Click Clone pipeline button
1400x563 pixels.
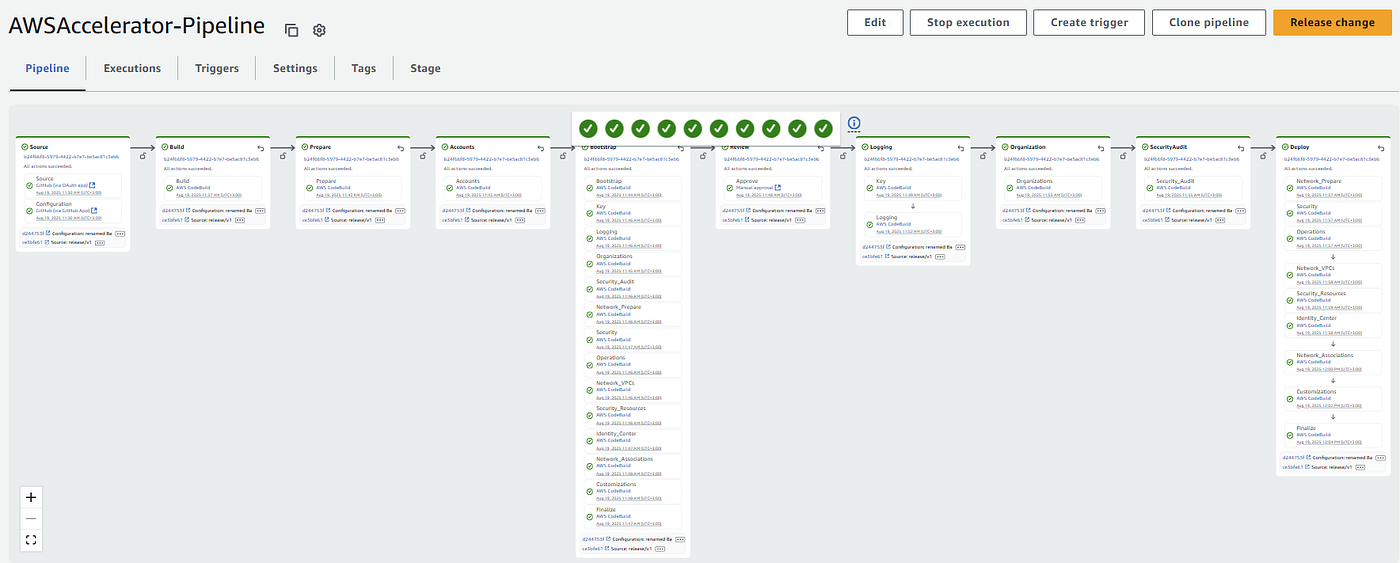pos(1208,23)
